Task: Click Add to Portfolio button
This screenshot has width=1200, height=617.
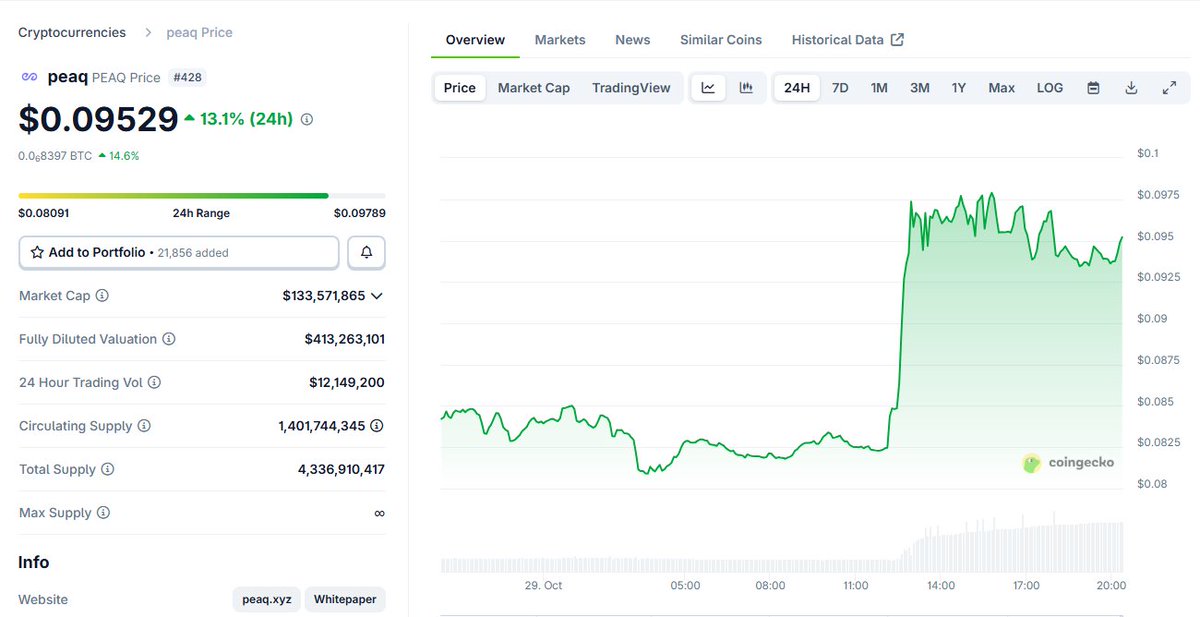Action: click(179, 253)
